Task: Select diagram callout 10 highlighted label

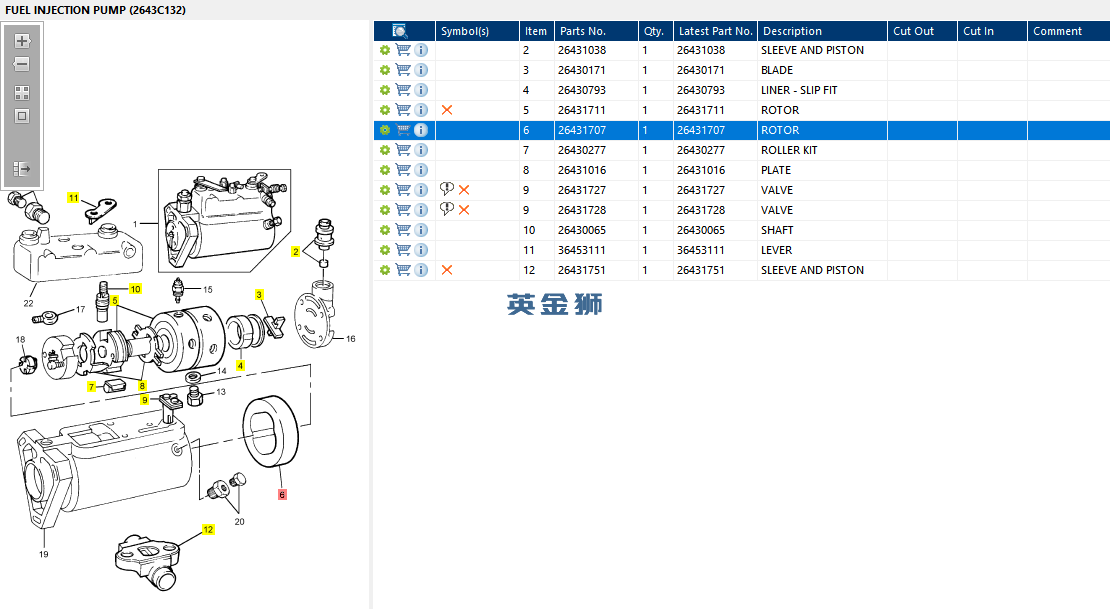Action: [135, 289]
